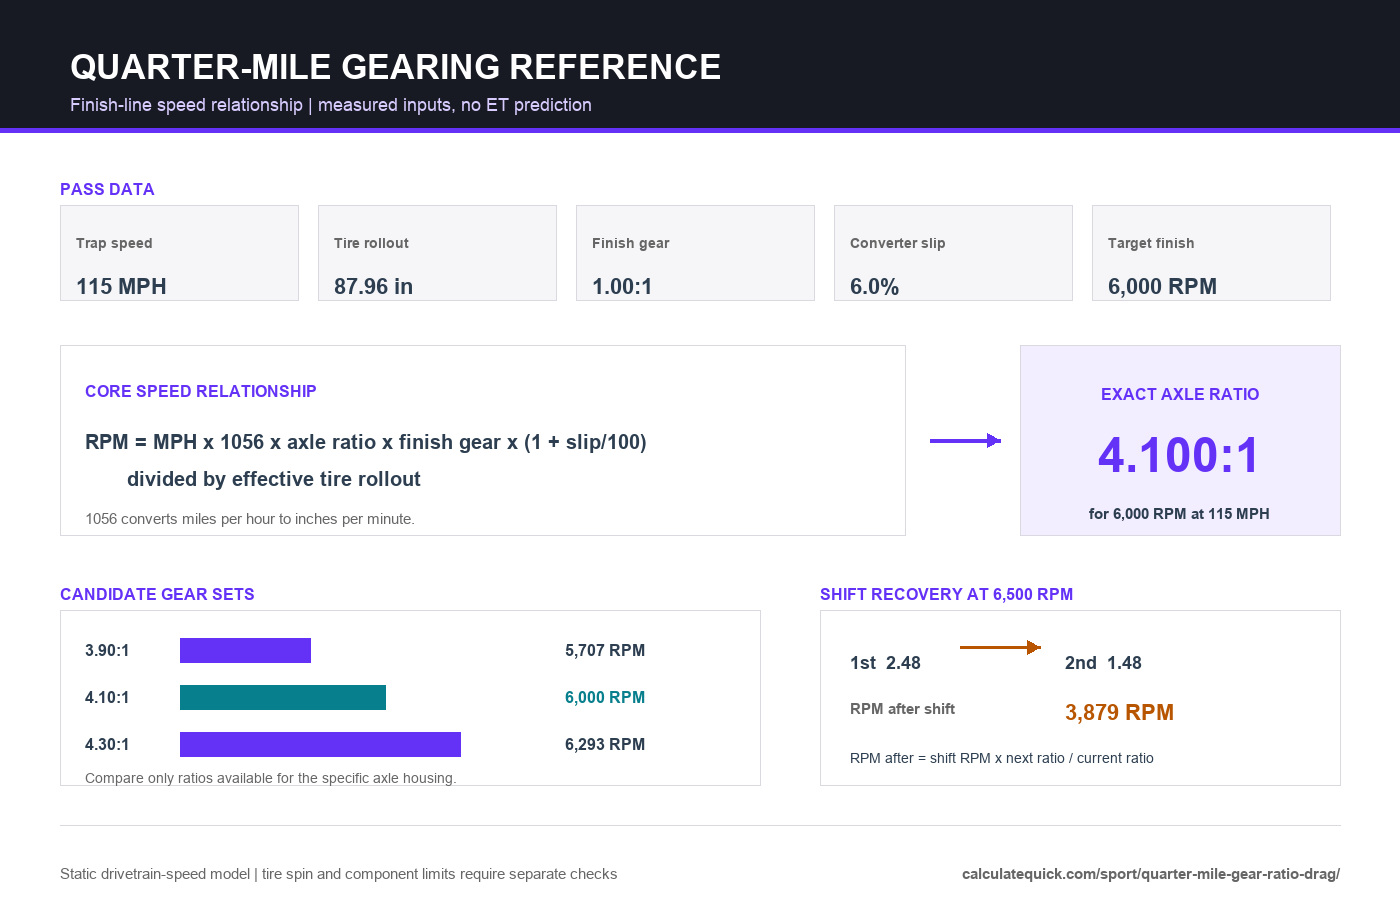The image size is (1400, 900).
Task: Click the Pass Data section heading
Action: (x=107, y=189)
